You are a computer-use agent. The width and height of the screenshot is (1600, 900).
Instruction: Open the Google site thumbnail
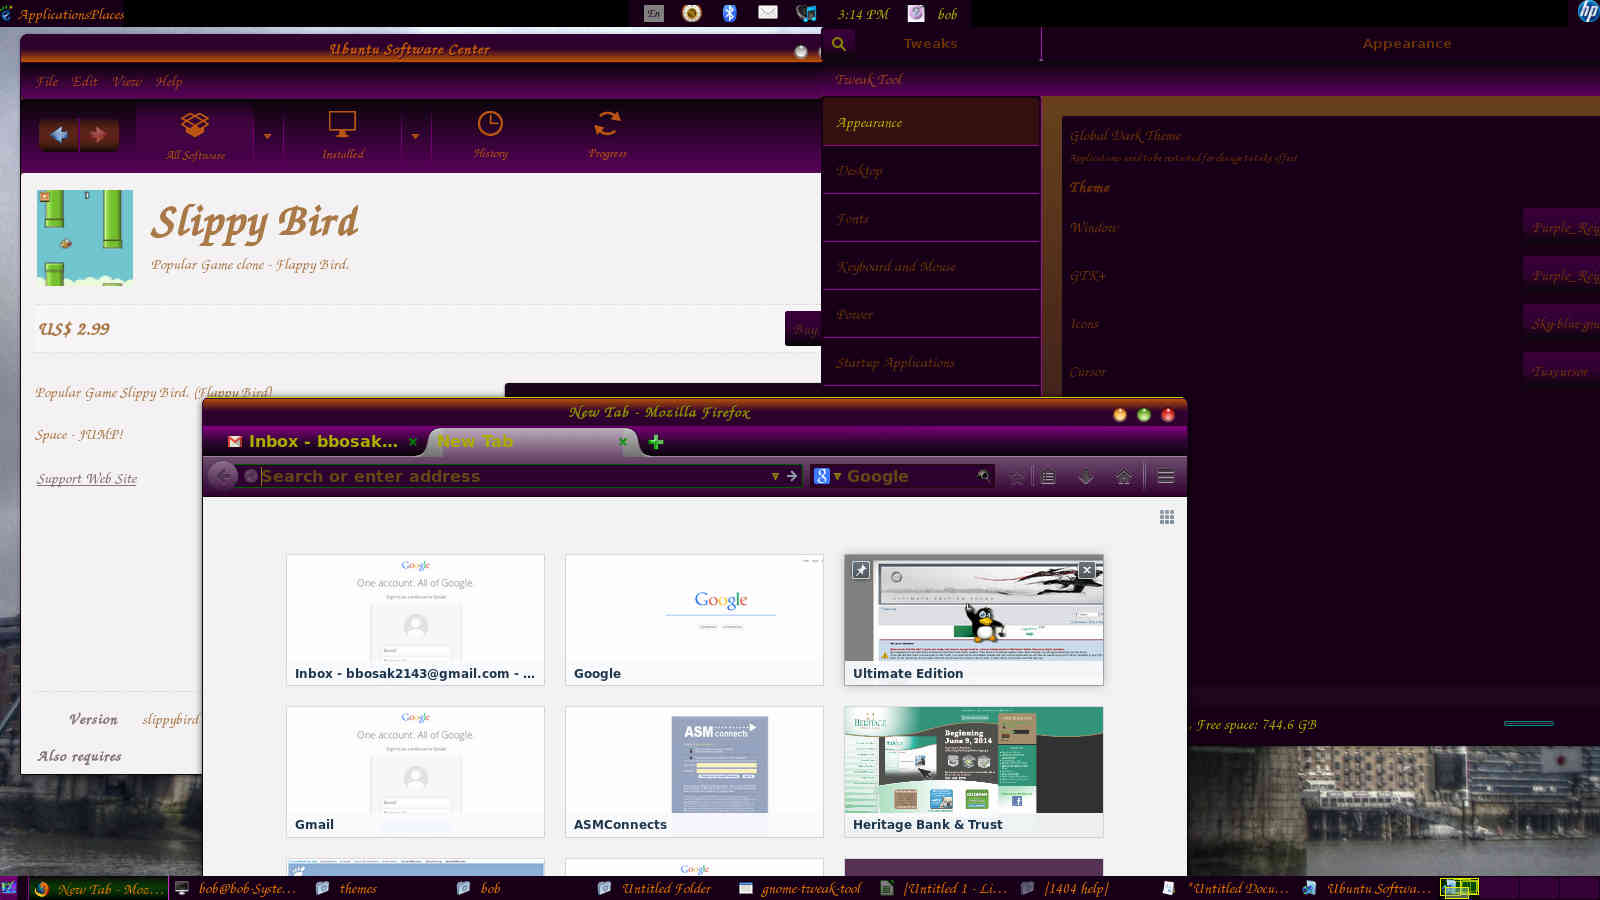pyautogui.click(x=694, y=620)
